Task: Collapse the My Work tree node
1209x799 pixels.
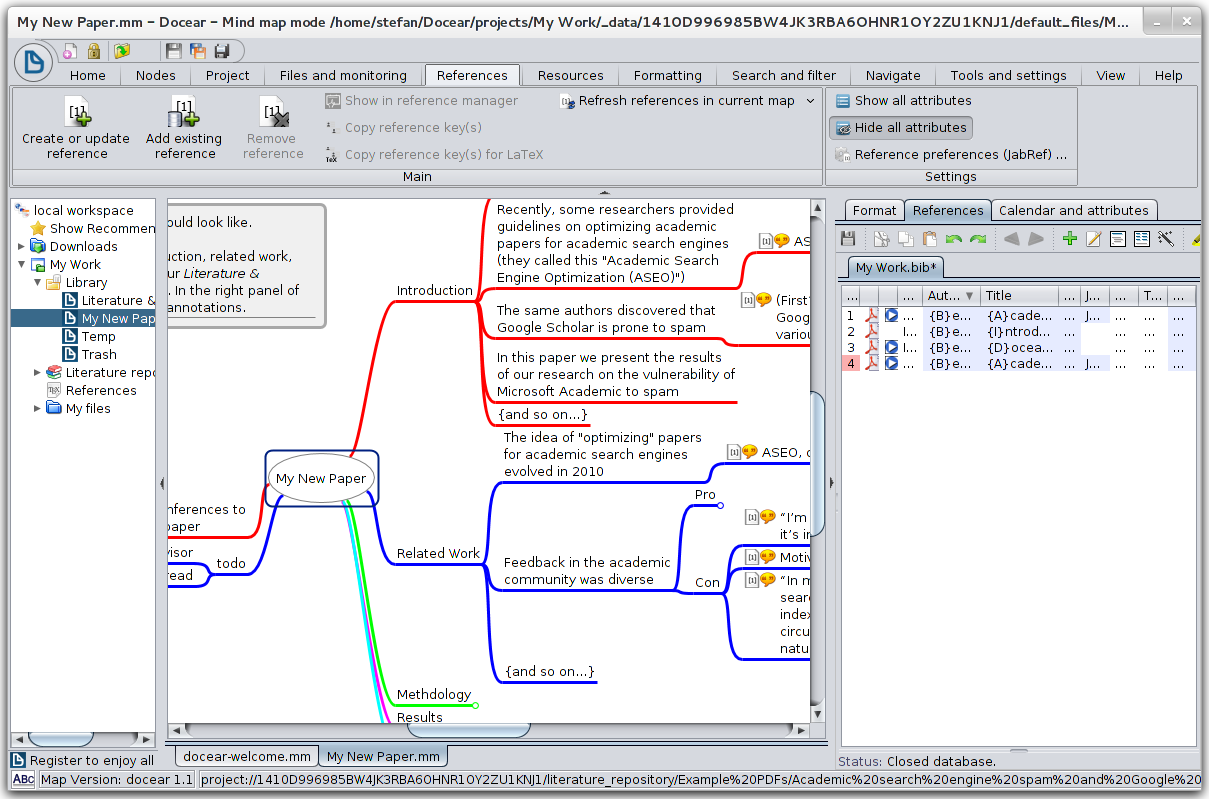Action: point(22,264)
